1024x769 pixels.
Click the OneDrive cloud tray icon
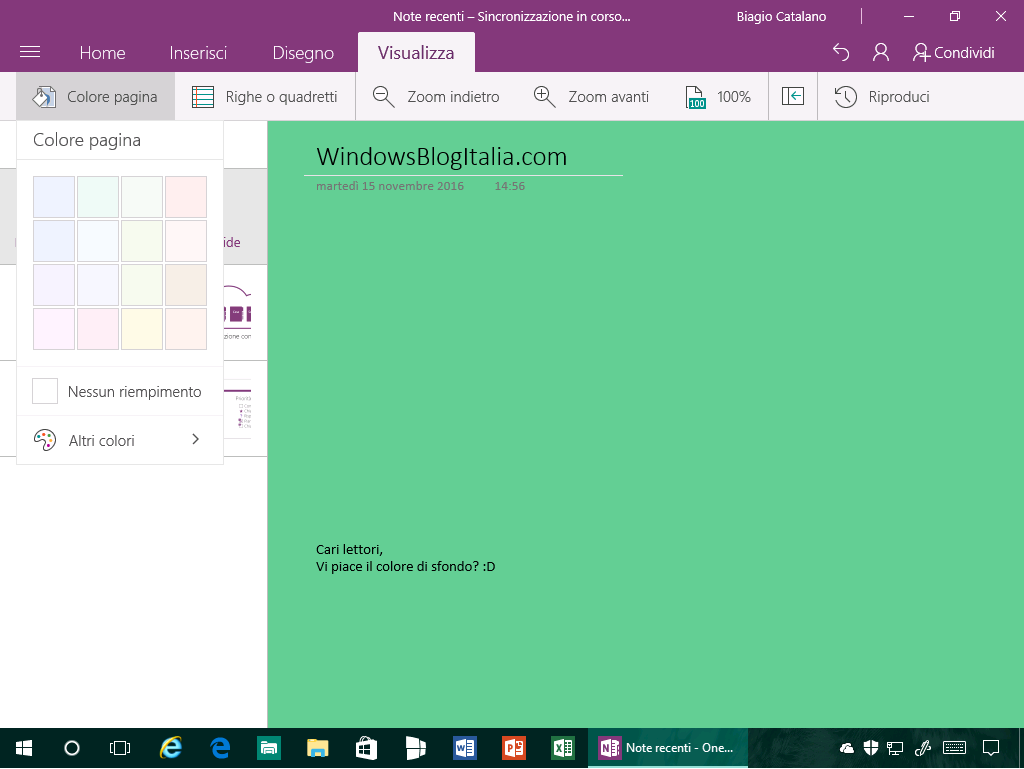click(x=847, y=748)
